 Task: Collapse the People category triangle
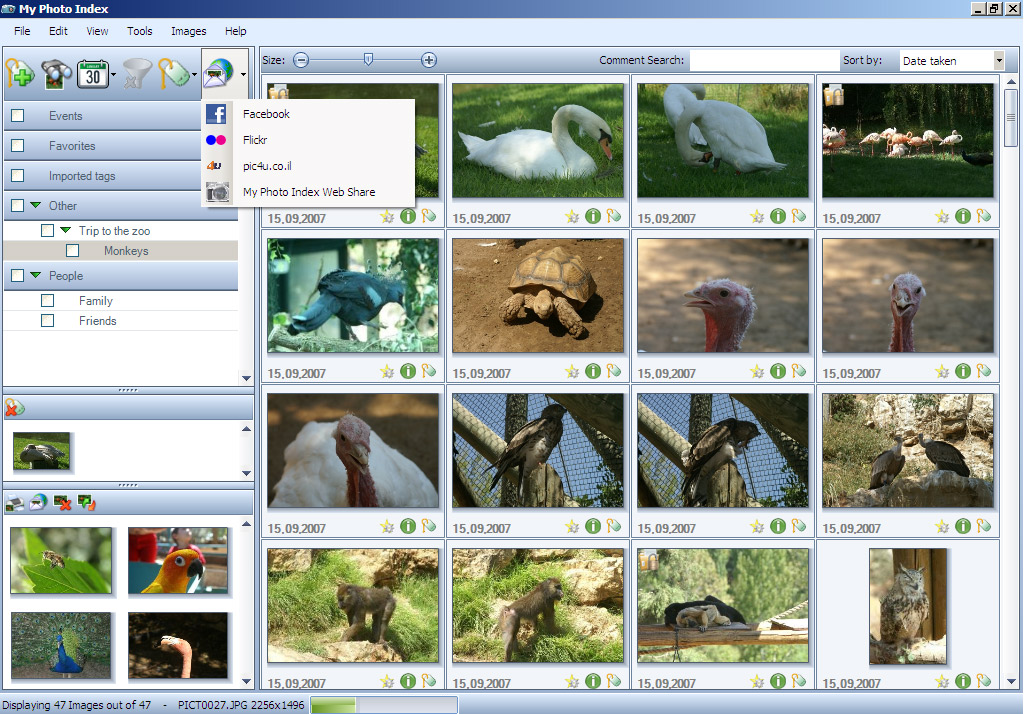35,275
